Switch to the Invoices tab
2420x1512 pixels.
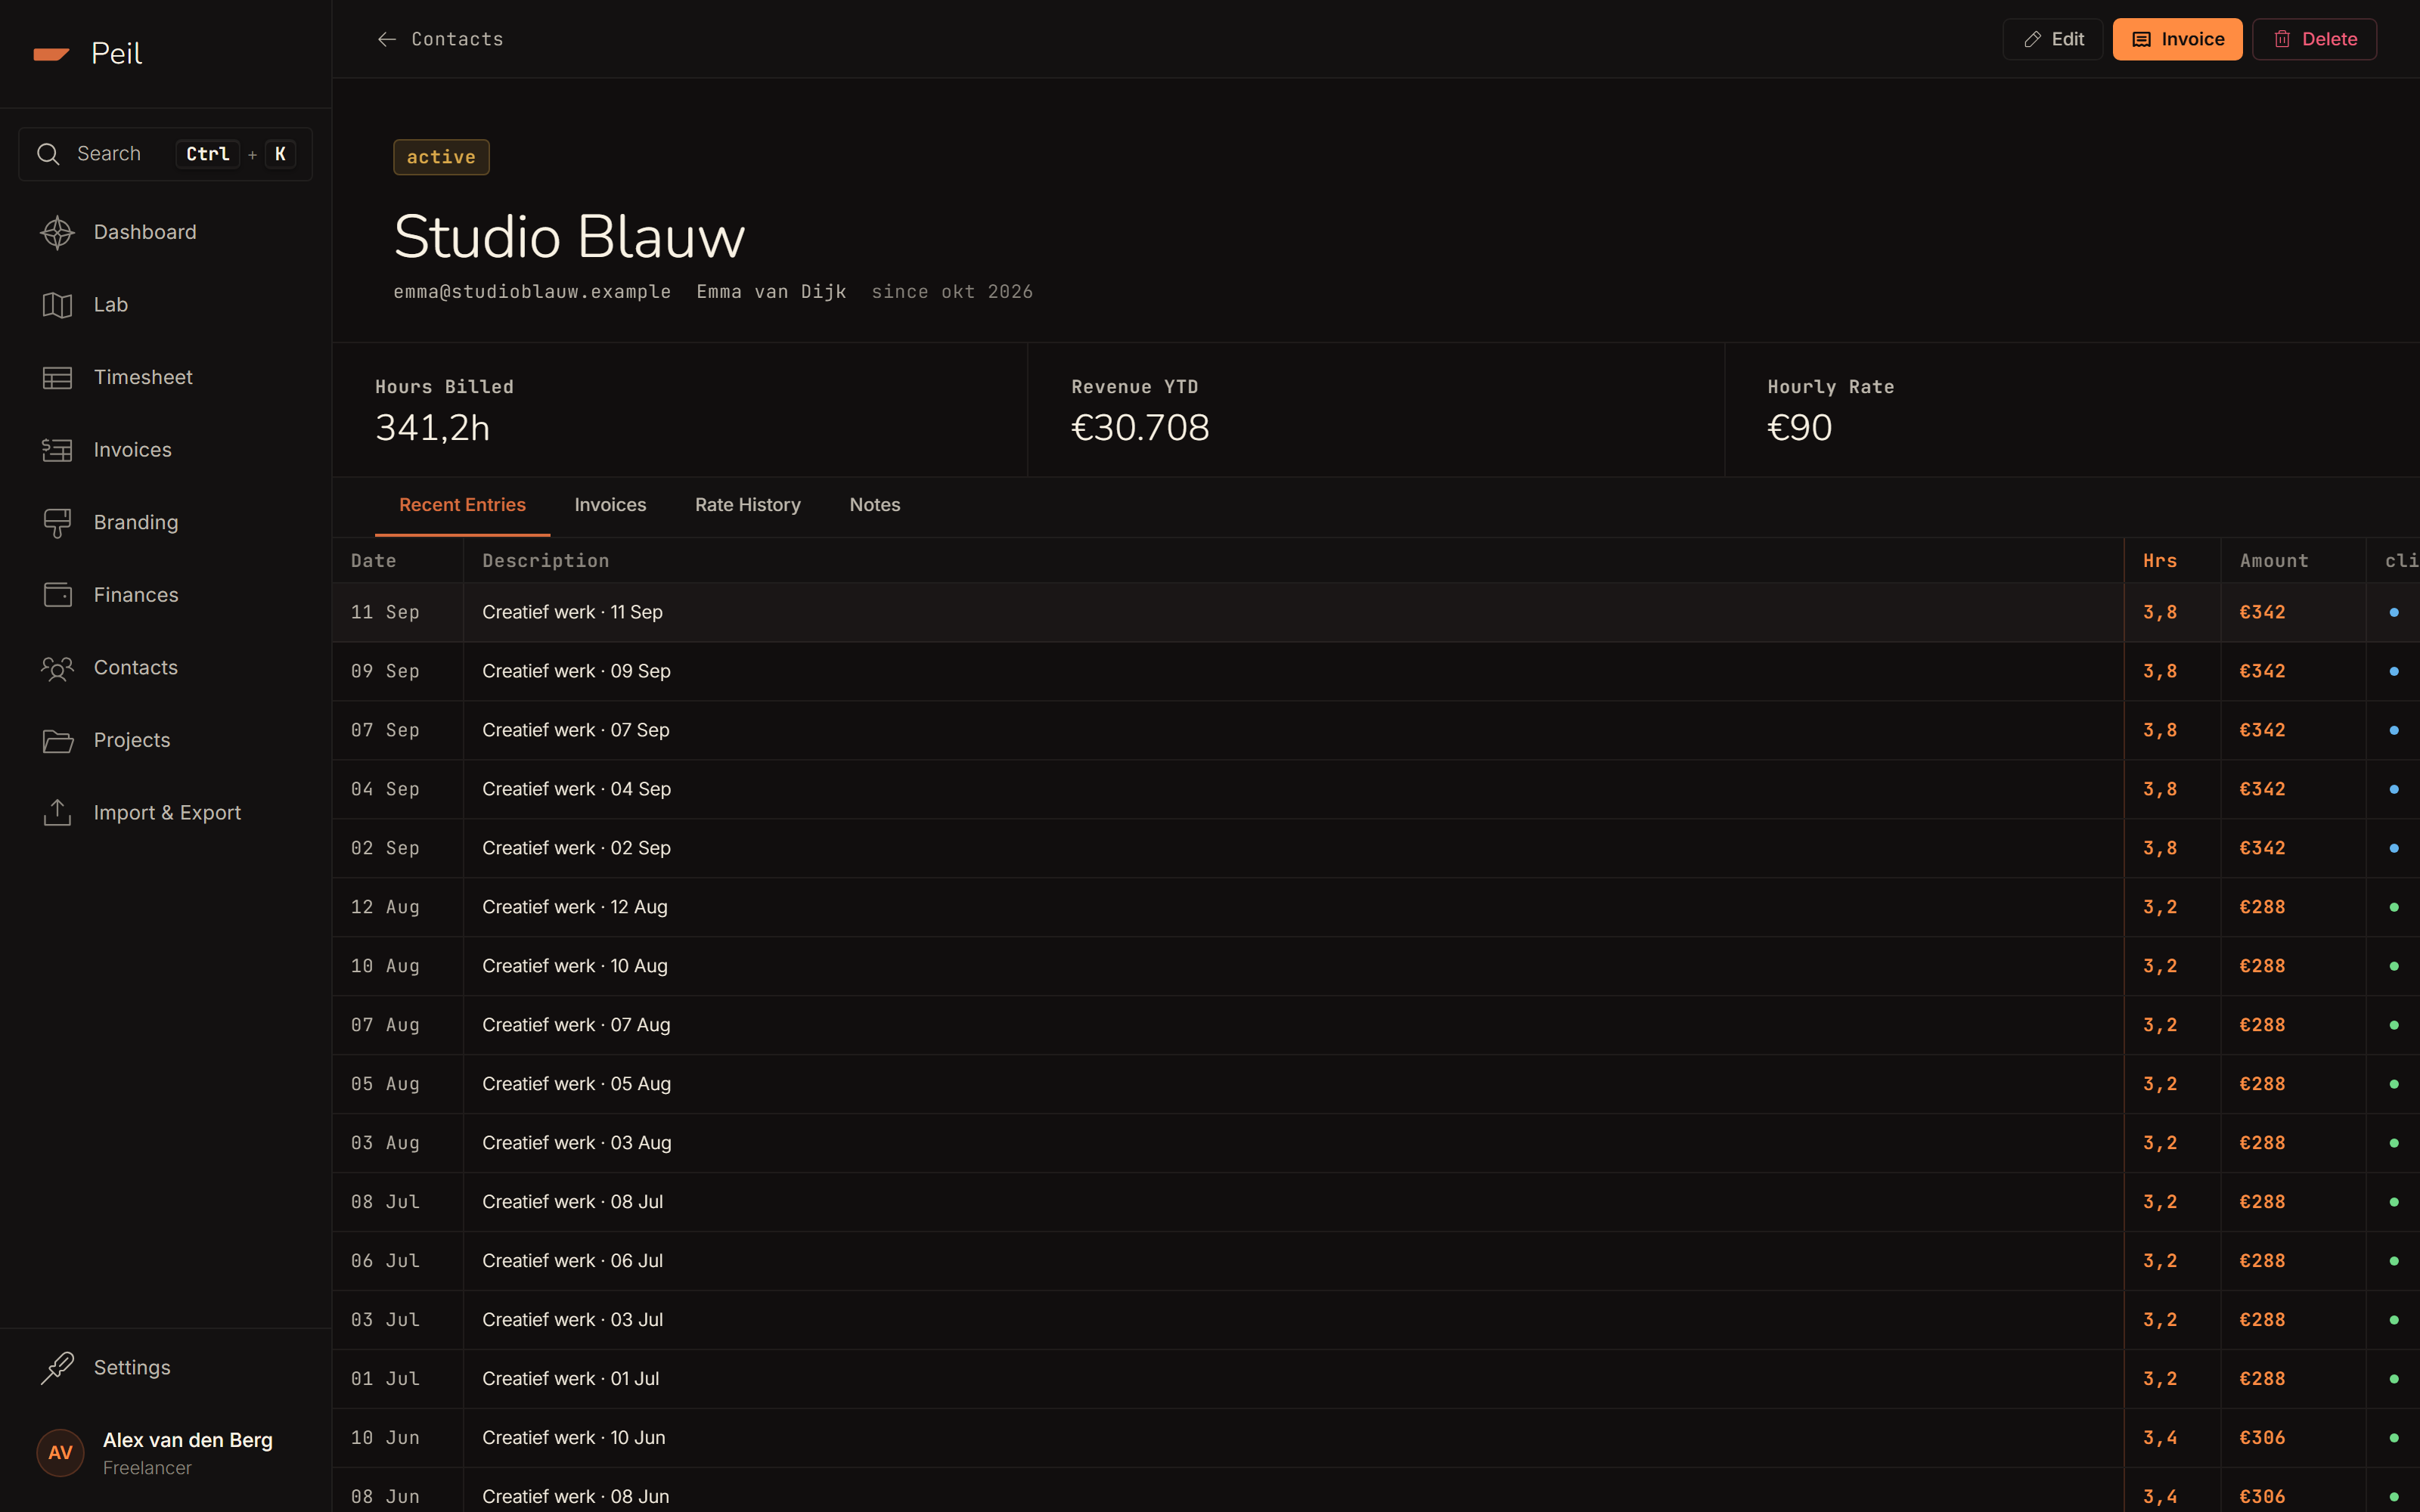coord(610,505)
